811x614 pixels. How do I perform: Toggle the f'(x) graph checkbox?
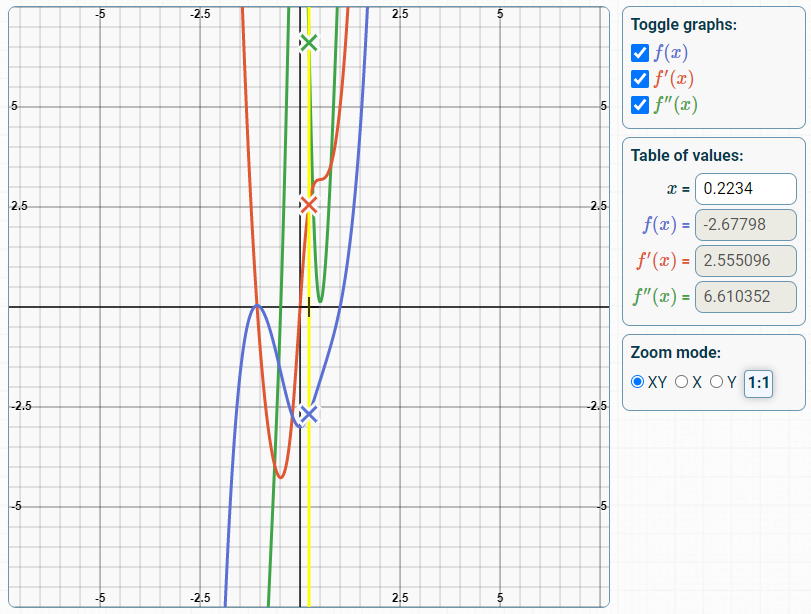(x=640, y=79)
